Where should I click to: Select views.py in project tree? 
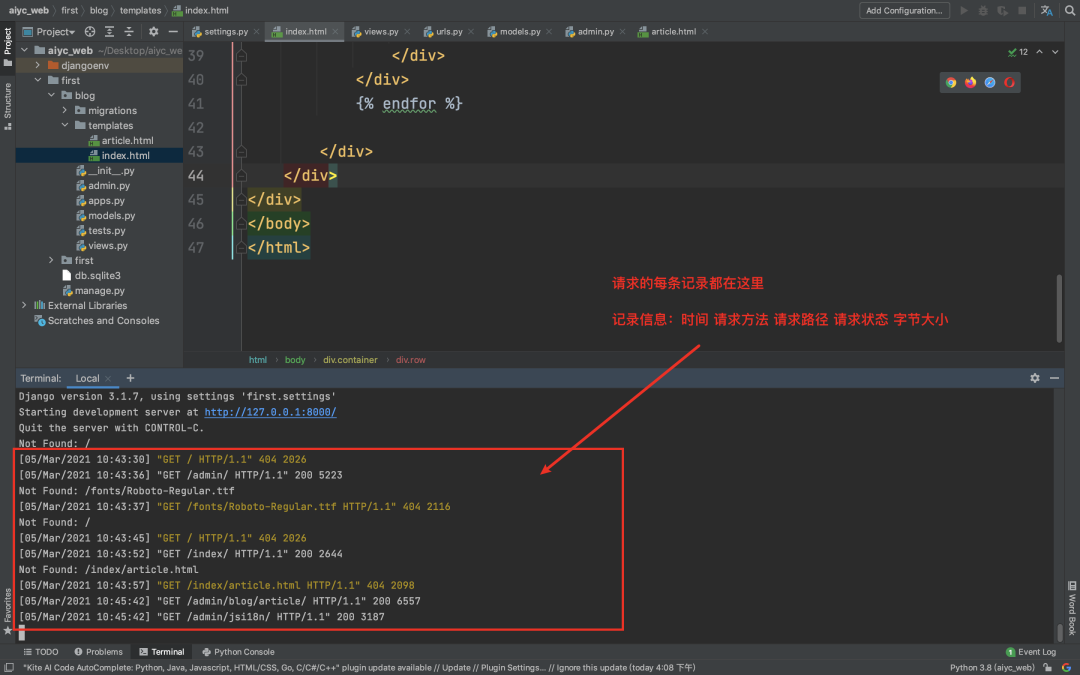click(x=101, y=245)
